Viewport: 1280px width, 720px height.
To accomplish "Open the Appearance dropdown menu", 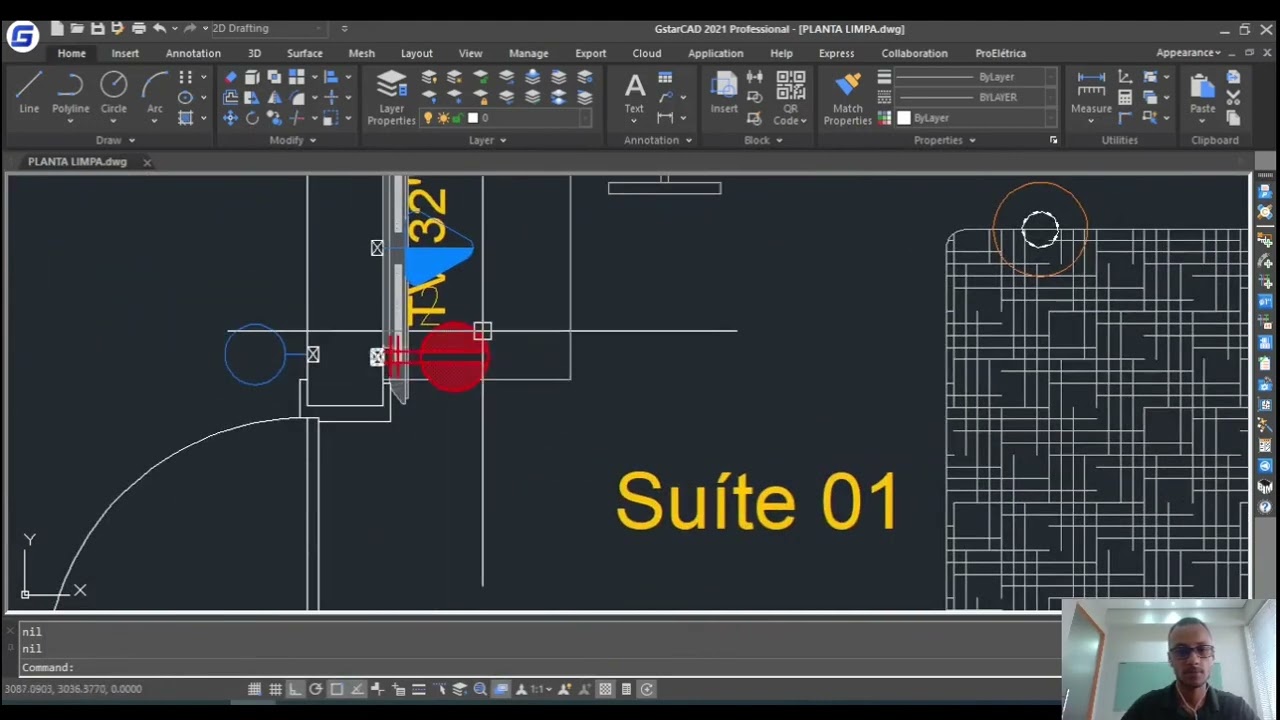I will [x=1188, y=53].
